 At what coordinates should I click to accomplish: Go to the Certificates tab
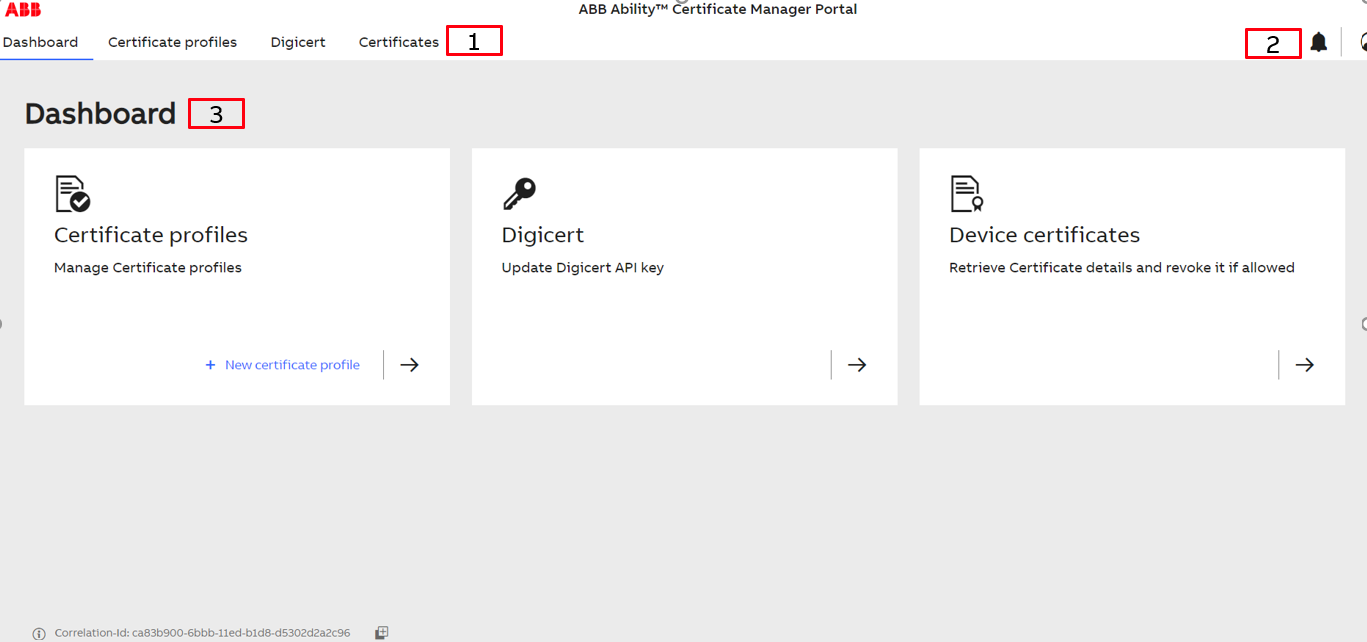pos(398,42)
